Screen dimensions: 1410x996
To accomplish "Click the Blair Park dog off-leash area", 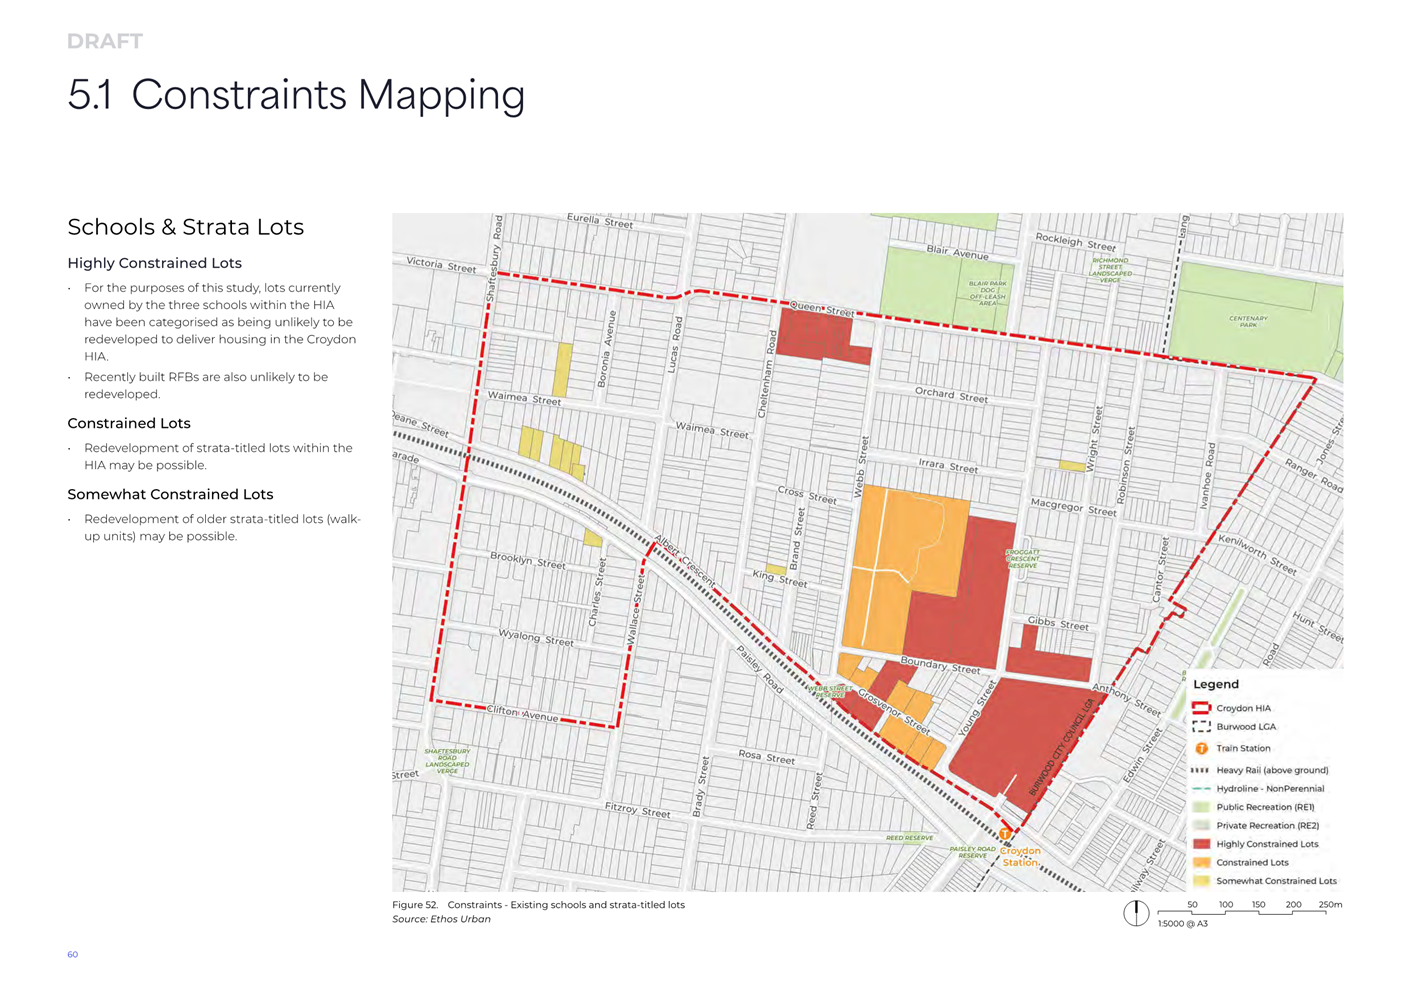I will (986, 293).
